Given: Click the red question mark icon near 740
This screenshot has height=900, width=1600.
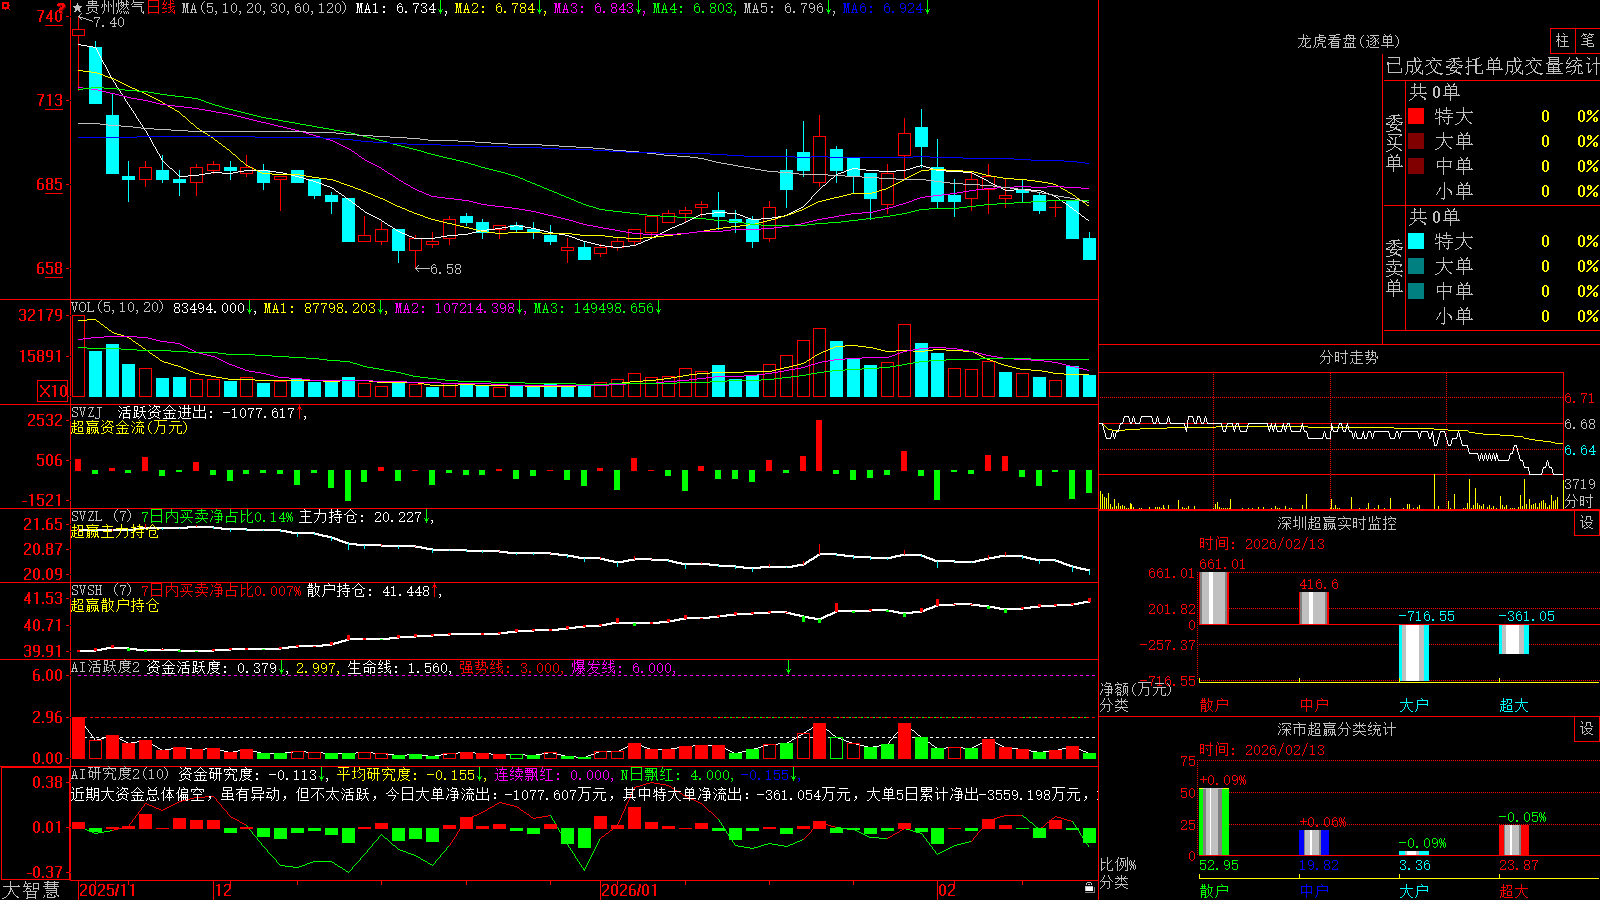Looking at the screenshot, I should (61, 8).
